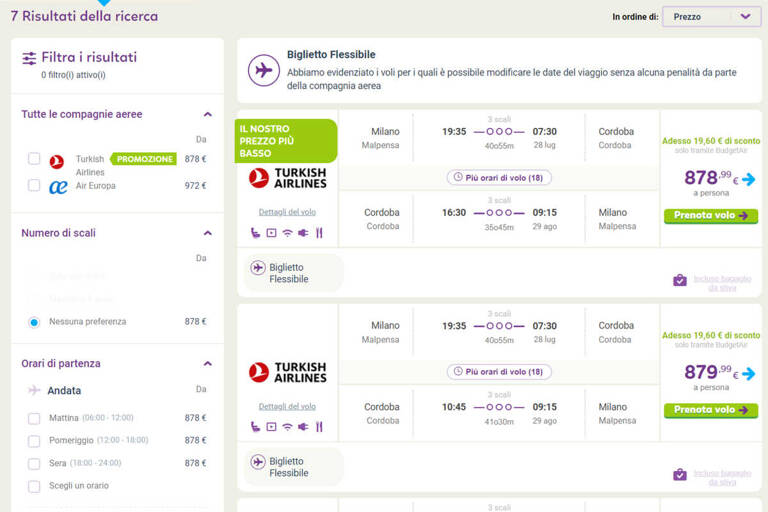768x512 pixels.
Task: Click meal cutlery icon on 879,99 € flight
Action: point(319,427)
